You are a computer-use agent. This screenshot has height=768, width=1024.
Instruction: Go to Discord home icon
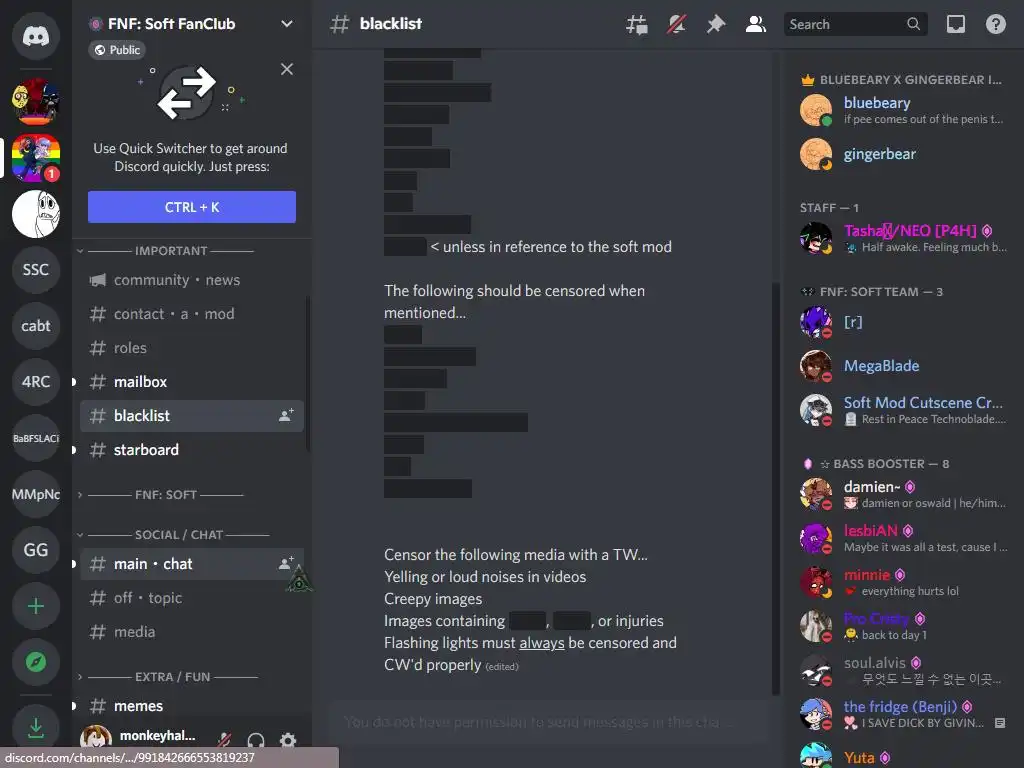pyautogui.click(x=36, y=36)
